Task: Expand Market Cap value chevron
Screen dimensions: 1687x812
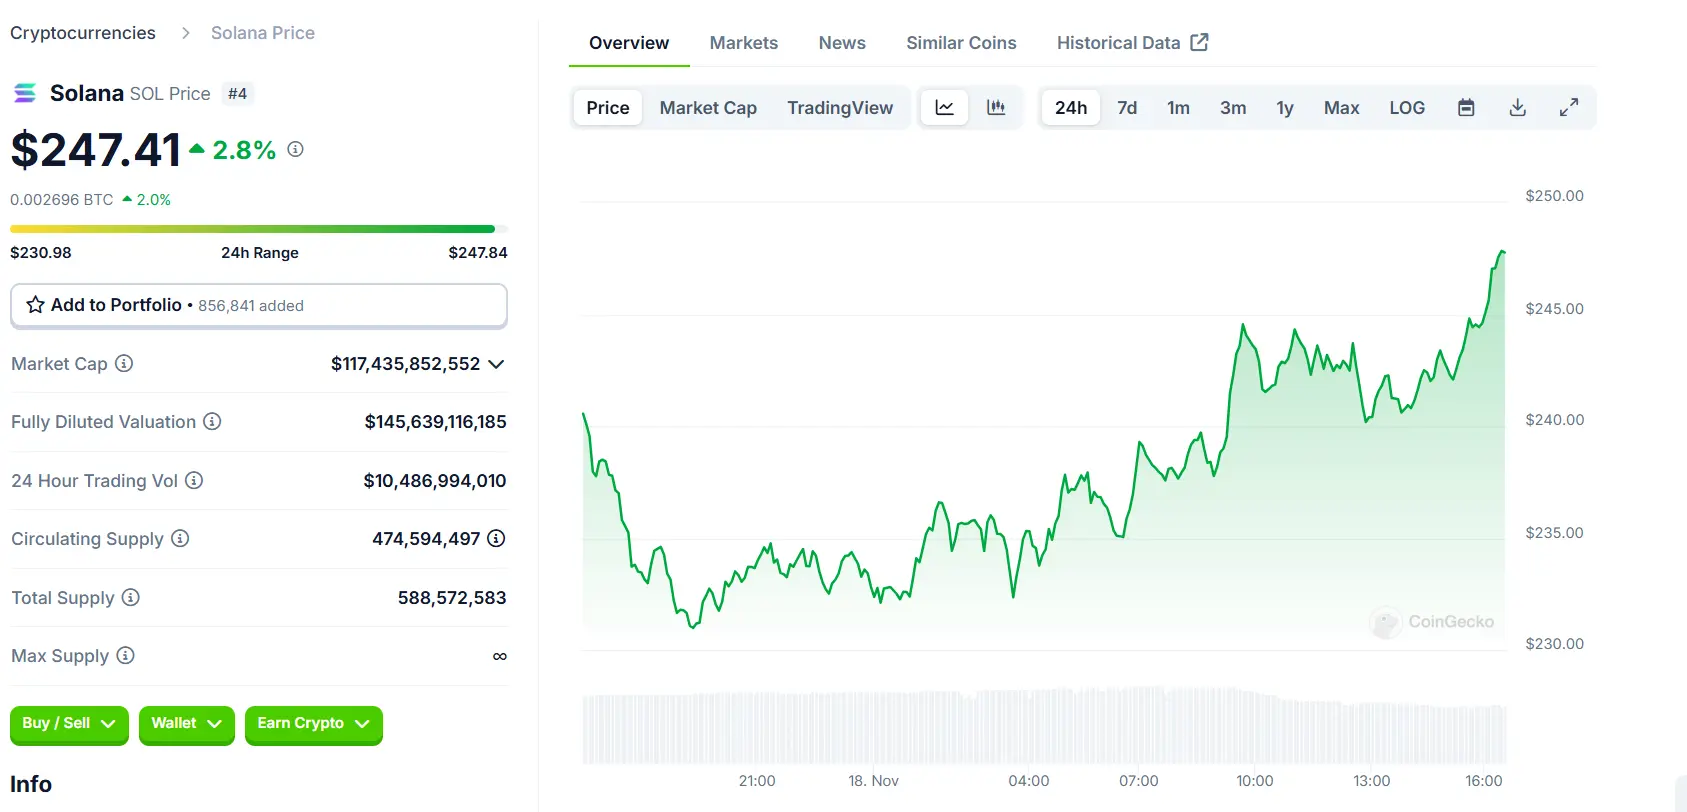Action: [496, 364]
